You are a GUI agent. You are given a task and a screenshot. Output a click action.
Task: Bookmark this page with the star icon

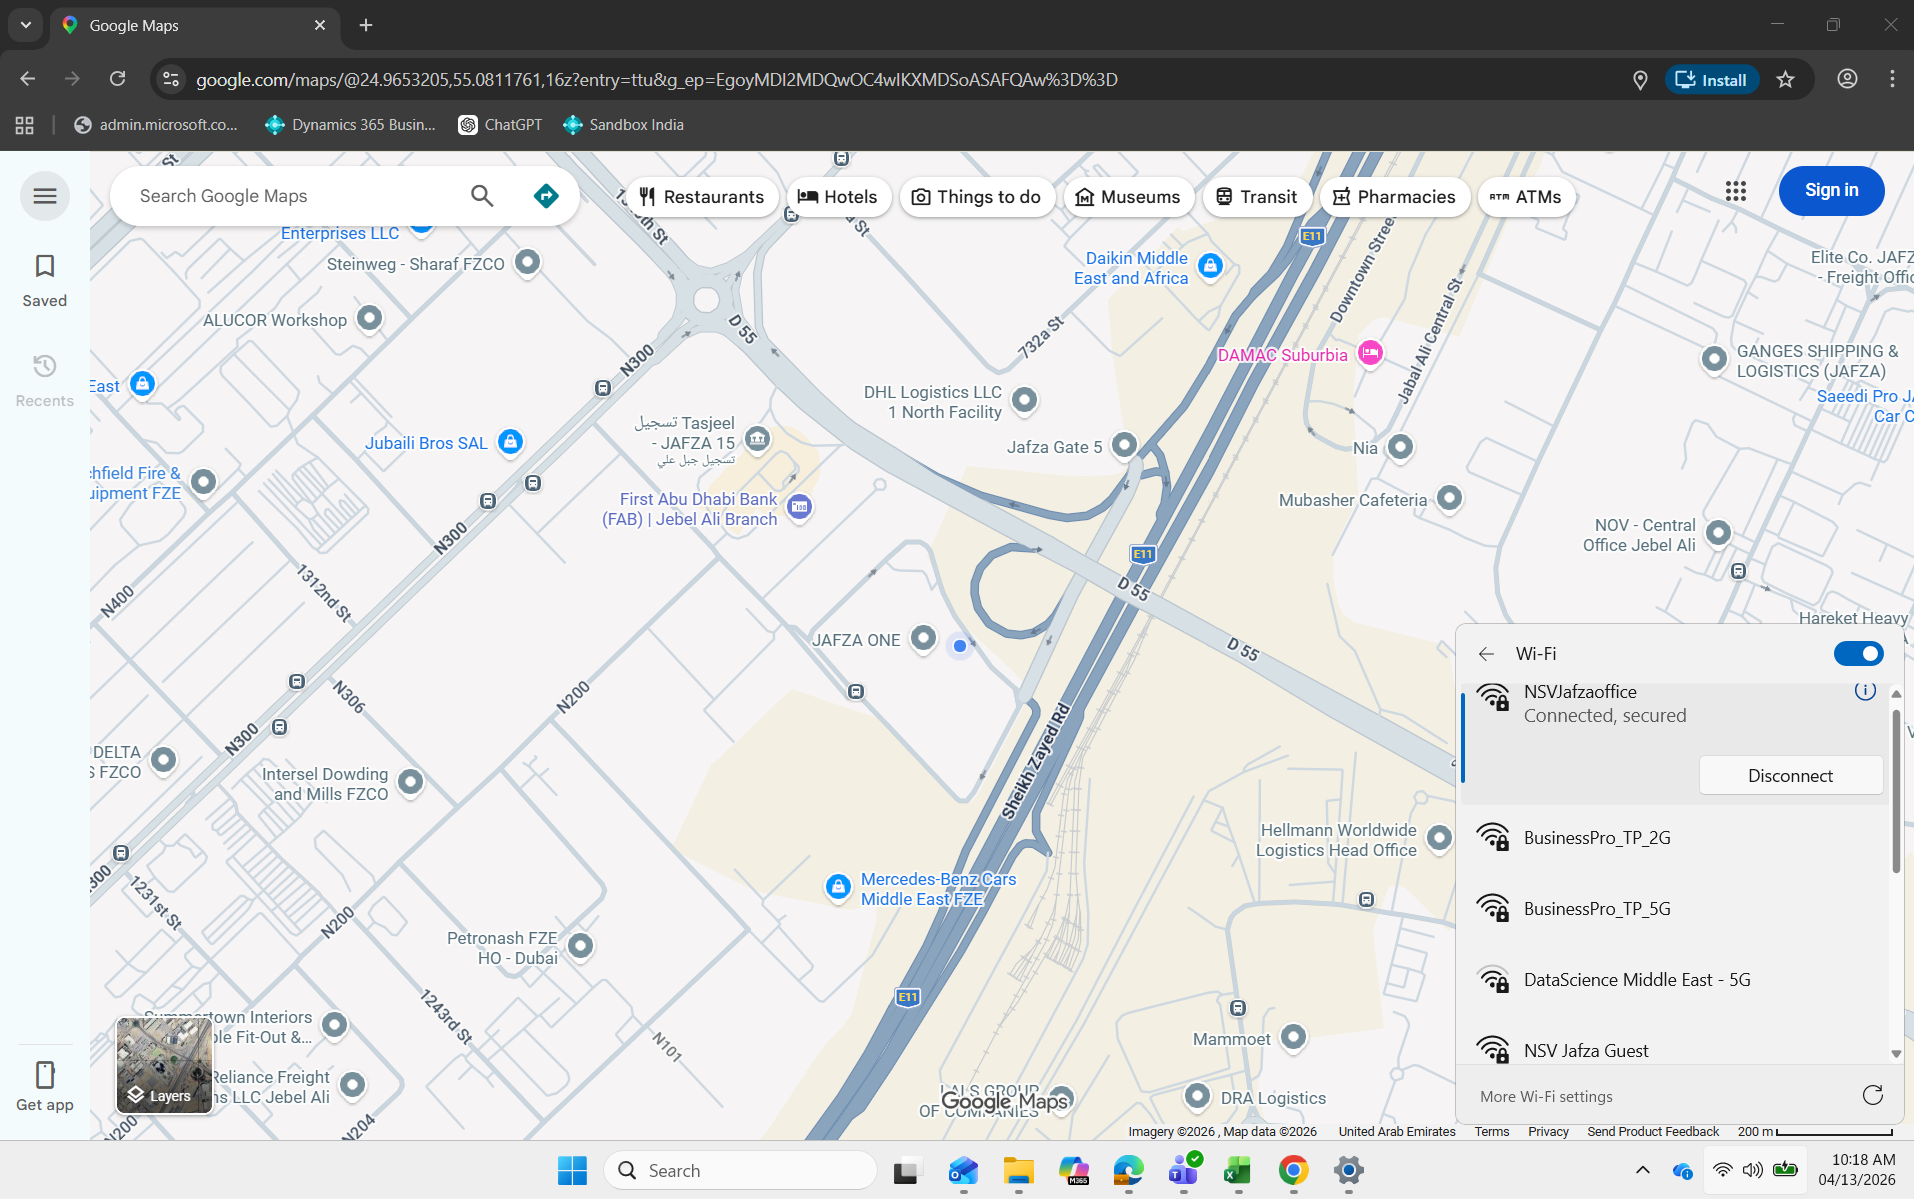tap(1786, 79)
